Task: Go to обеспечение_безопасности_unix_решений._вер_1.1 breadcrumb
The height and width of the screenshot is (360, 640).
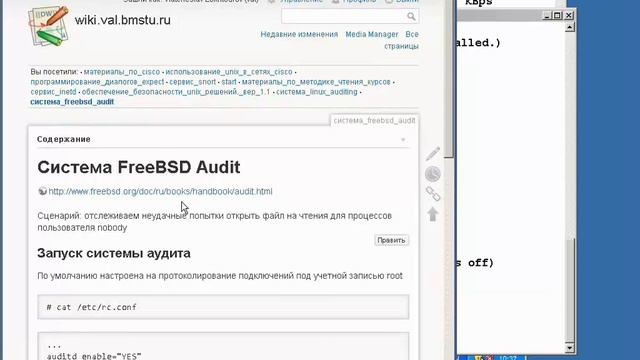Action: pyautogui.click(x=176, y=92)
